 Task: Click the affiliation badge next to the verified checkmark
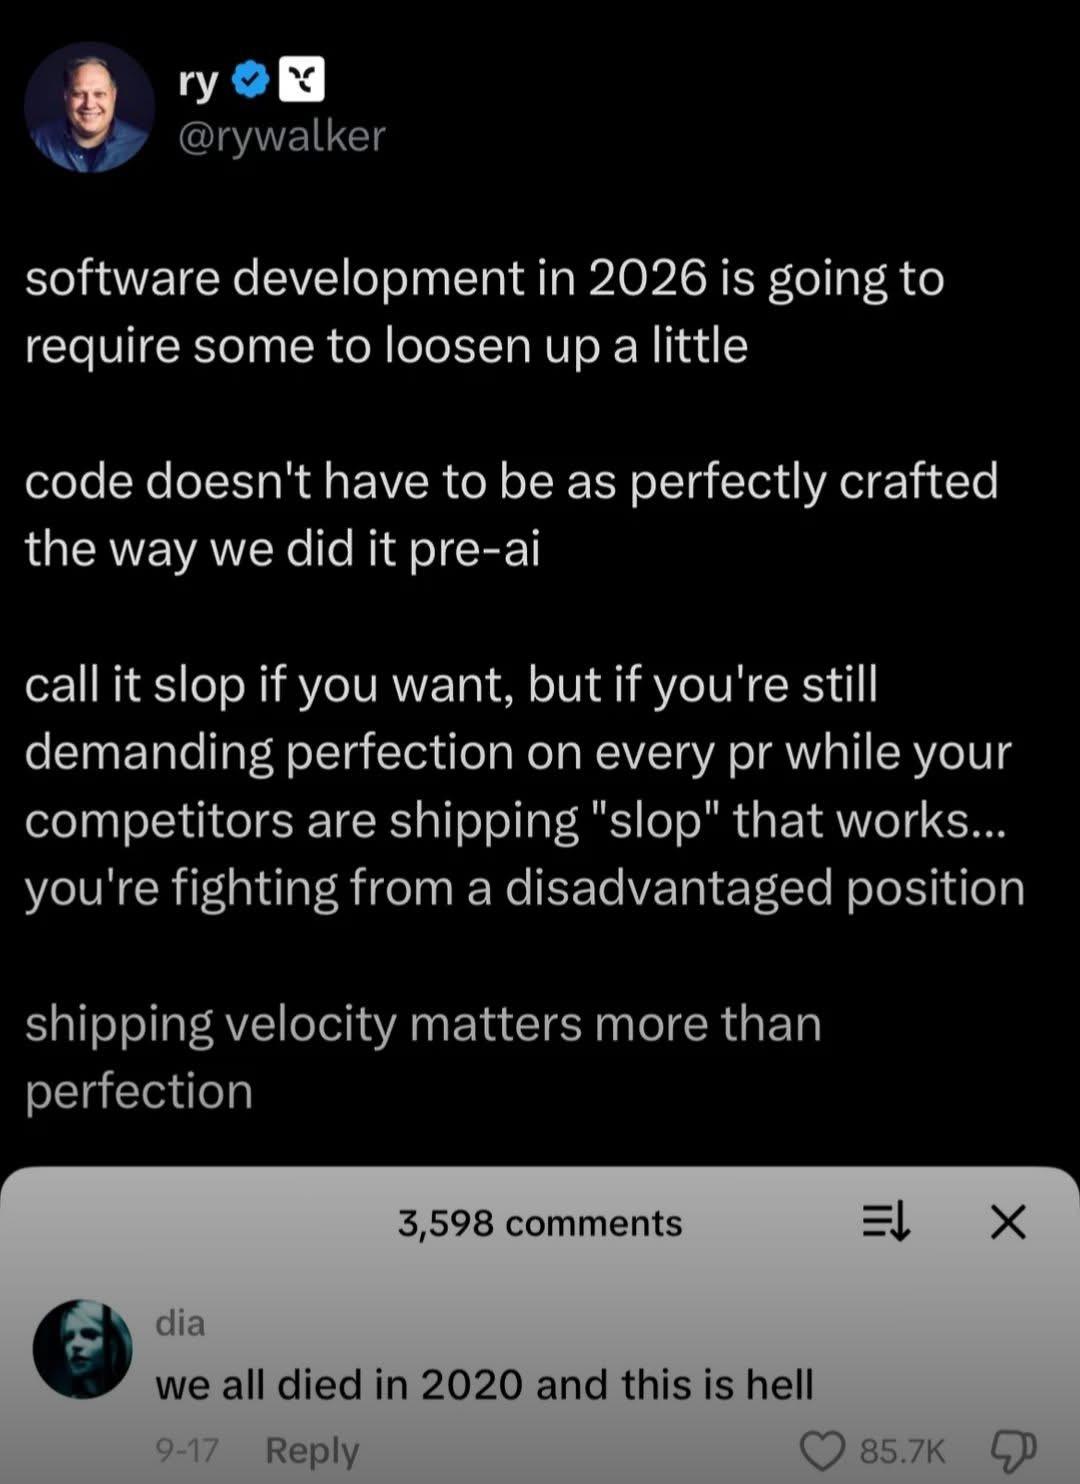[x=300, y=81]
